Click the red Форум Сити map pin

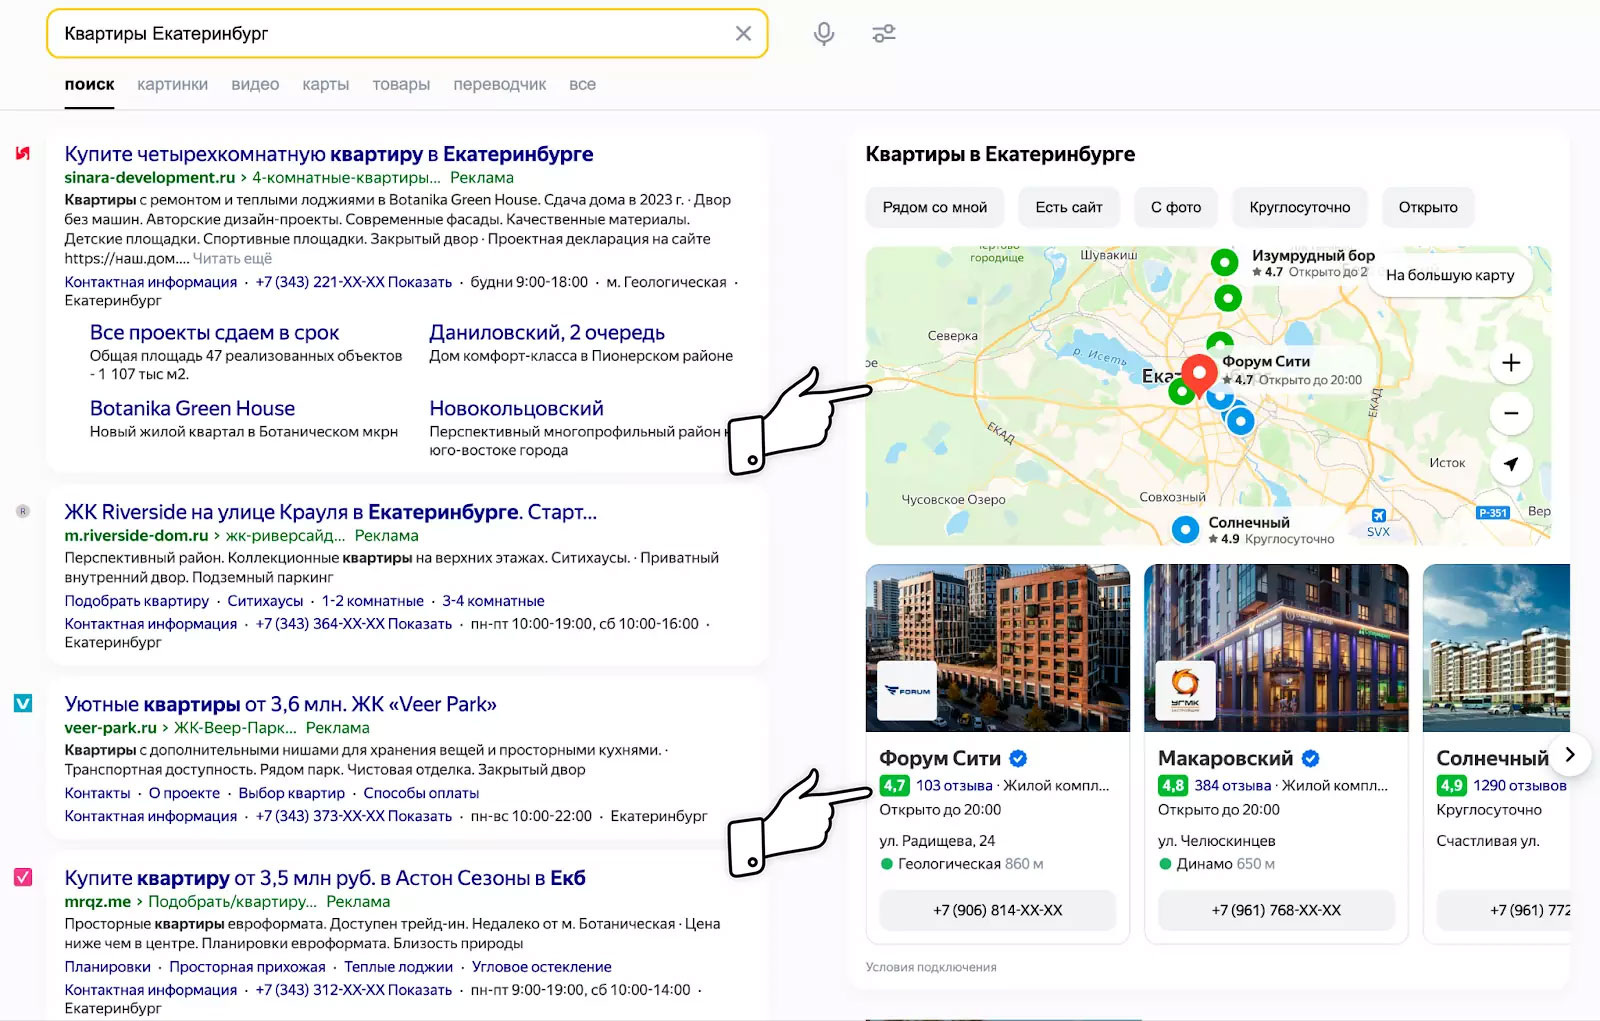click(1199, 374)
